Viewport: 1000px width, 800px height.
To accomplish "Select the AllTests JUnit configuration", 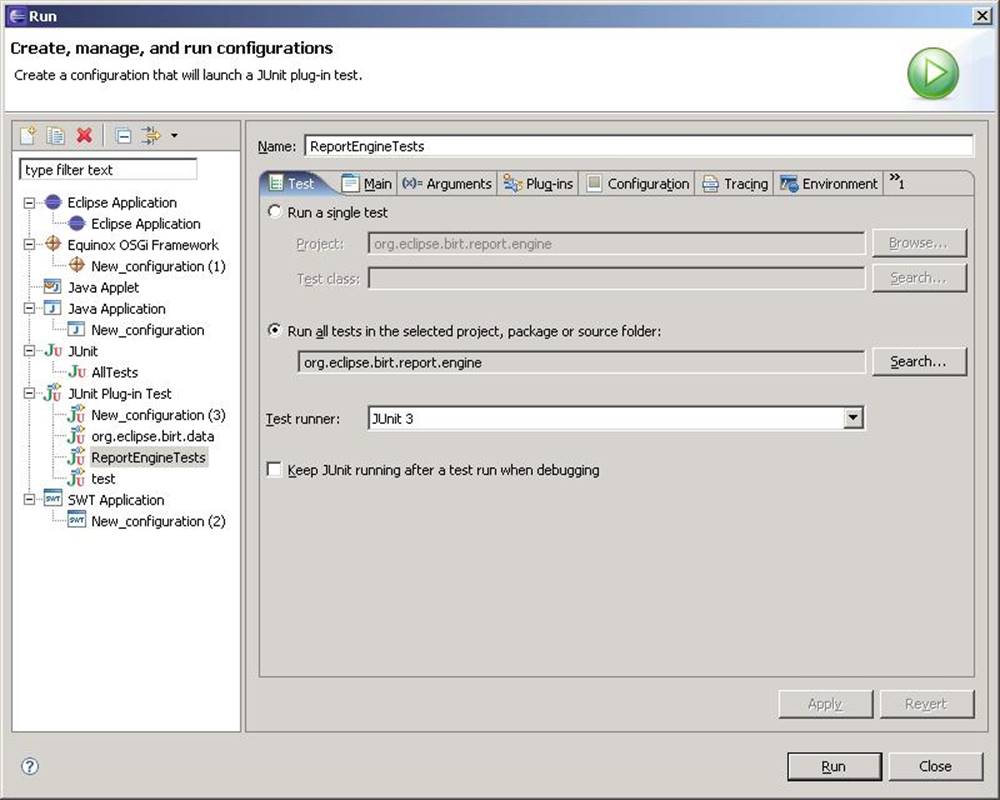I will pyautogui.click(x=114, y=372).
